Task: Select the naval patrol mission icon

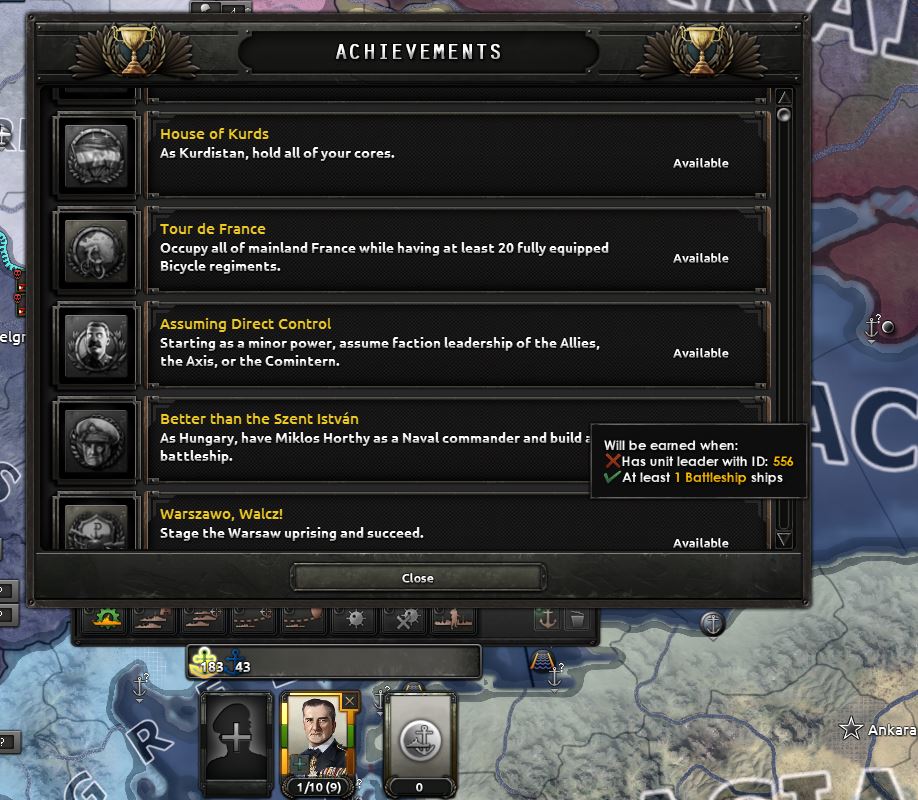Action: pos(155,618)
